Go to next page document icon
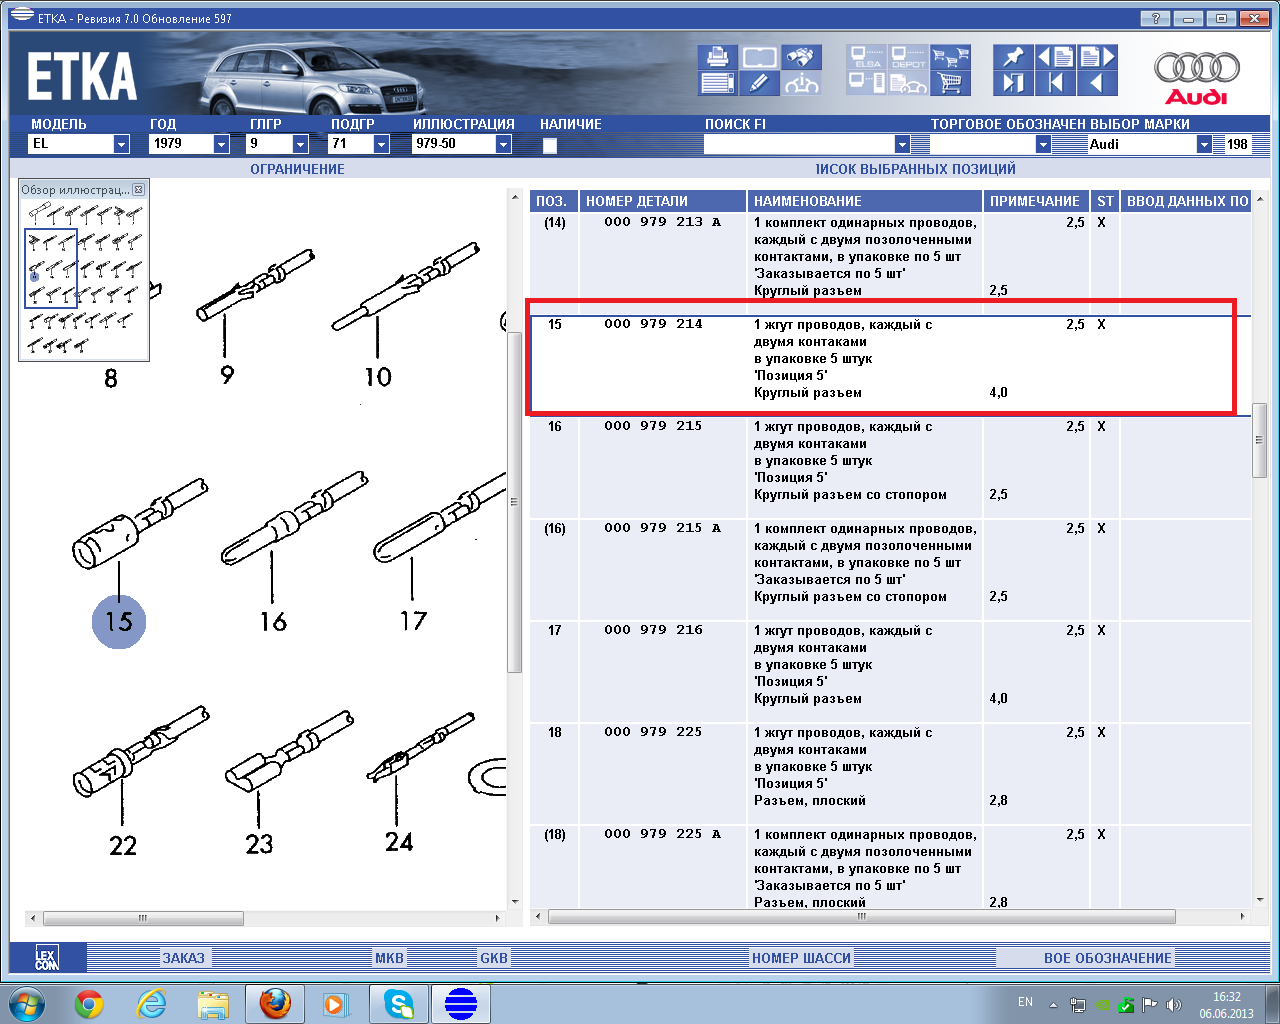The width and height of the screenshot is (1280, 1024). [x=1097, y=57]
